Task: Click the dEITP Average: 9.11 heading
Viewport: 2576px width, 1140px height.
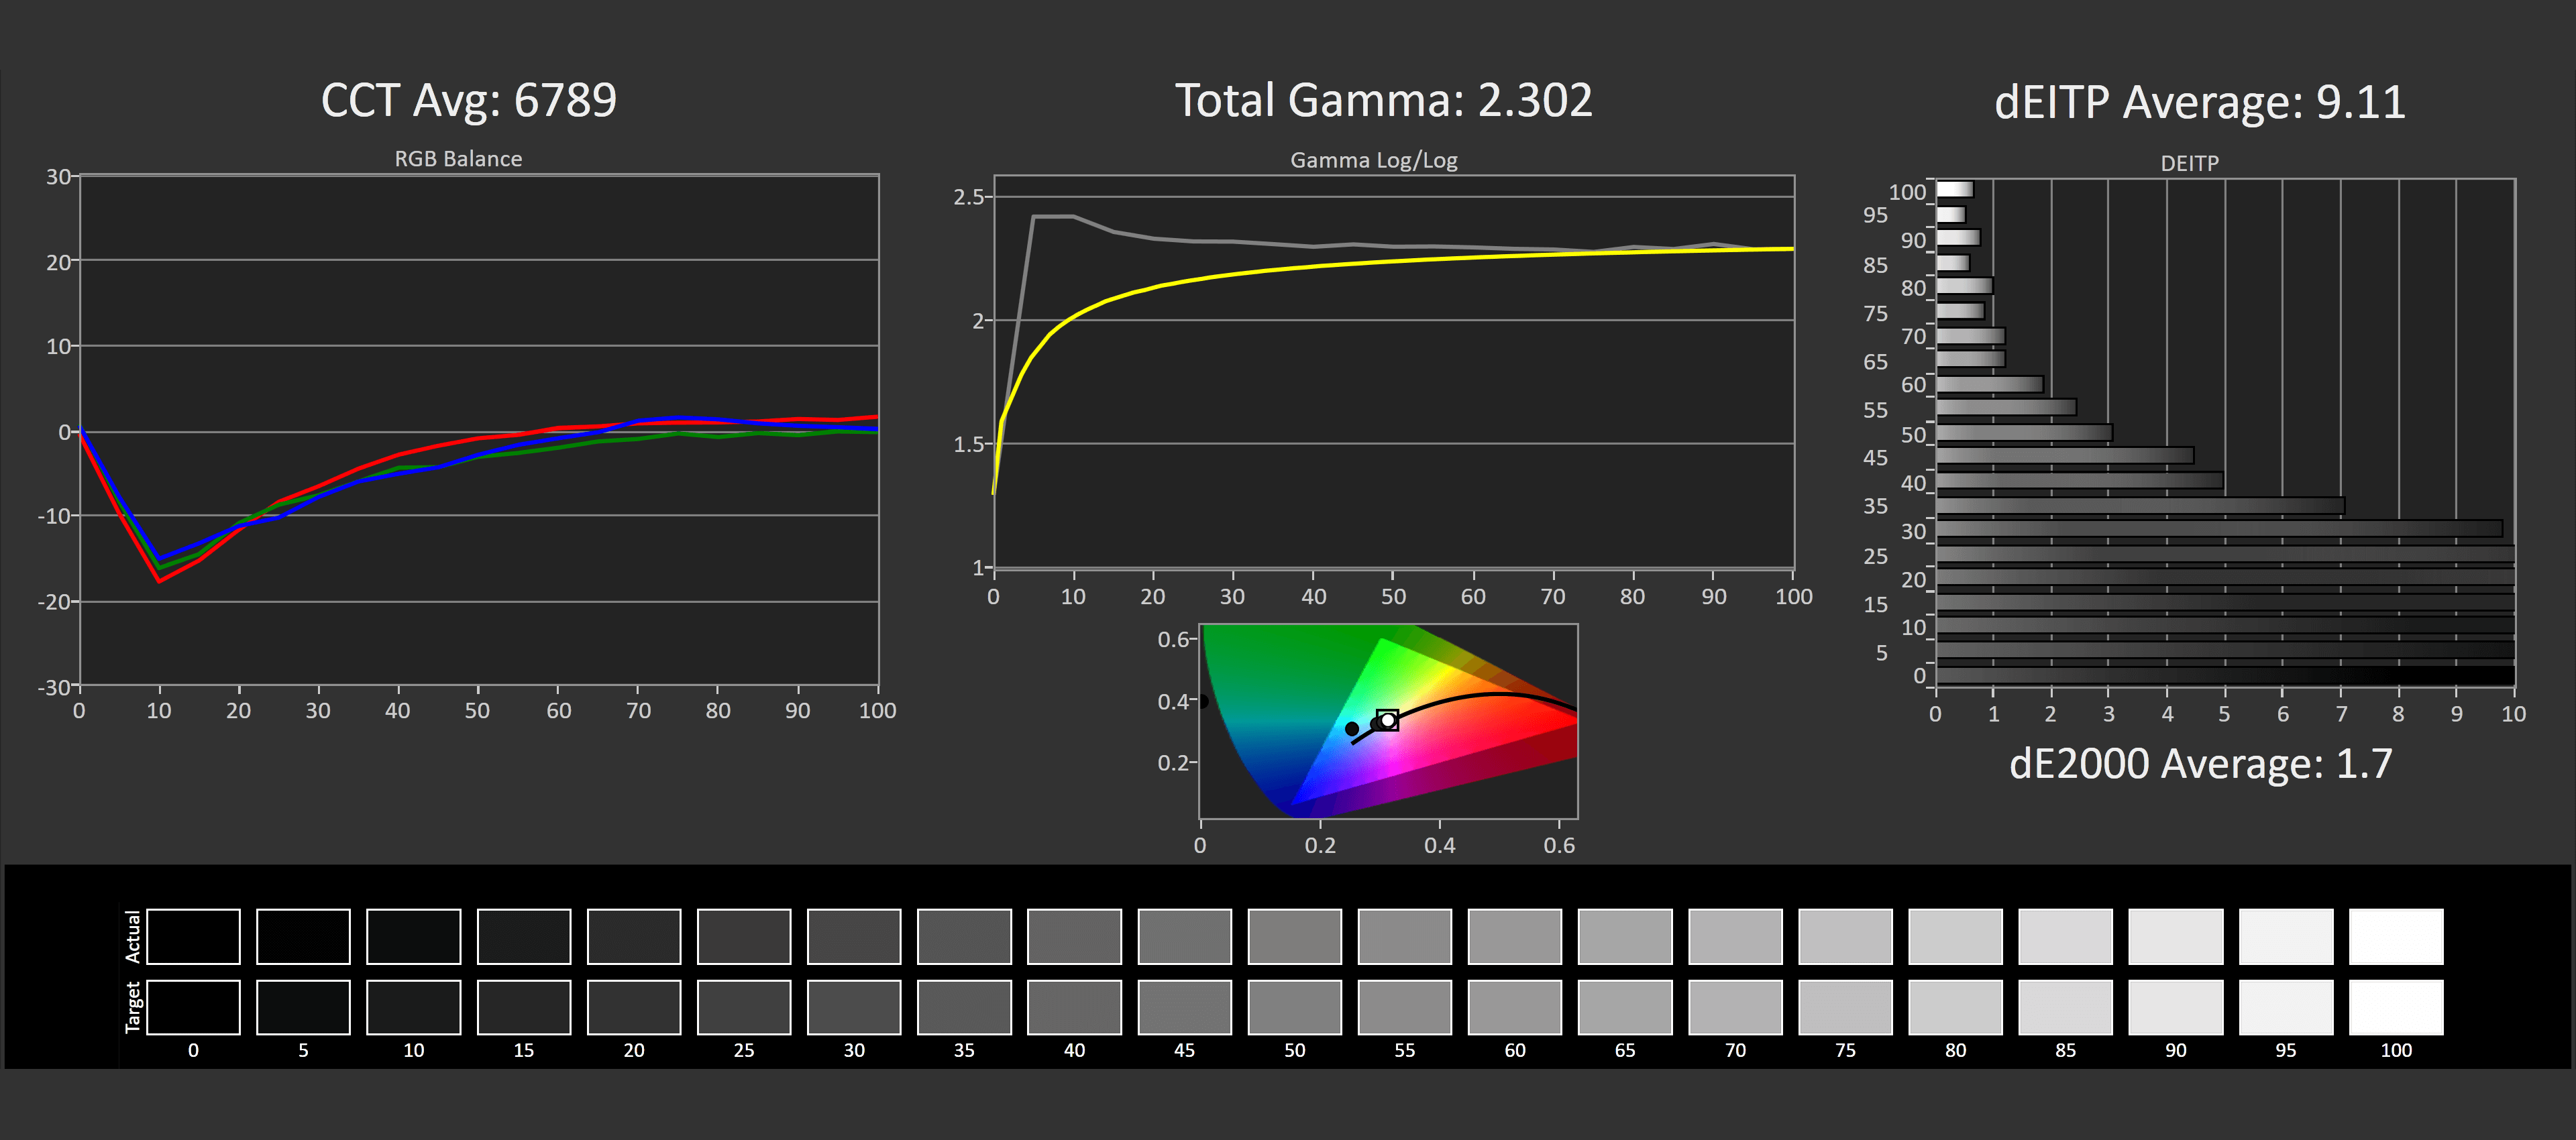Action: coord(2200,102)
